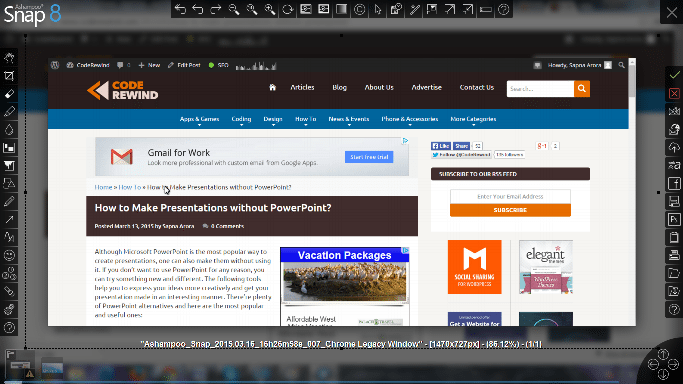Image resolution: width=683 pixels, height=384 pixels.
Task: Click the right arrow on navigation wheel
Action: [673, 364]
